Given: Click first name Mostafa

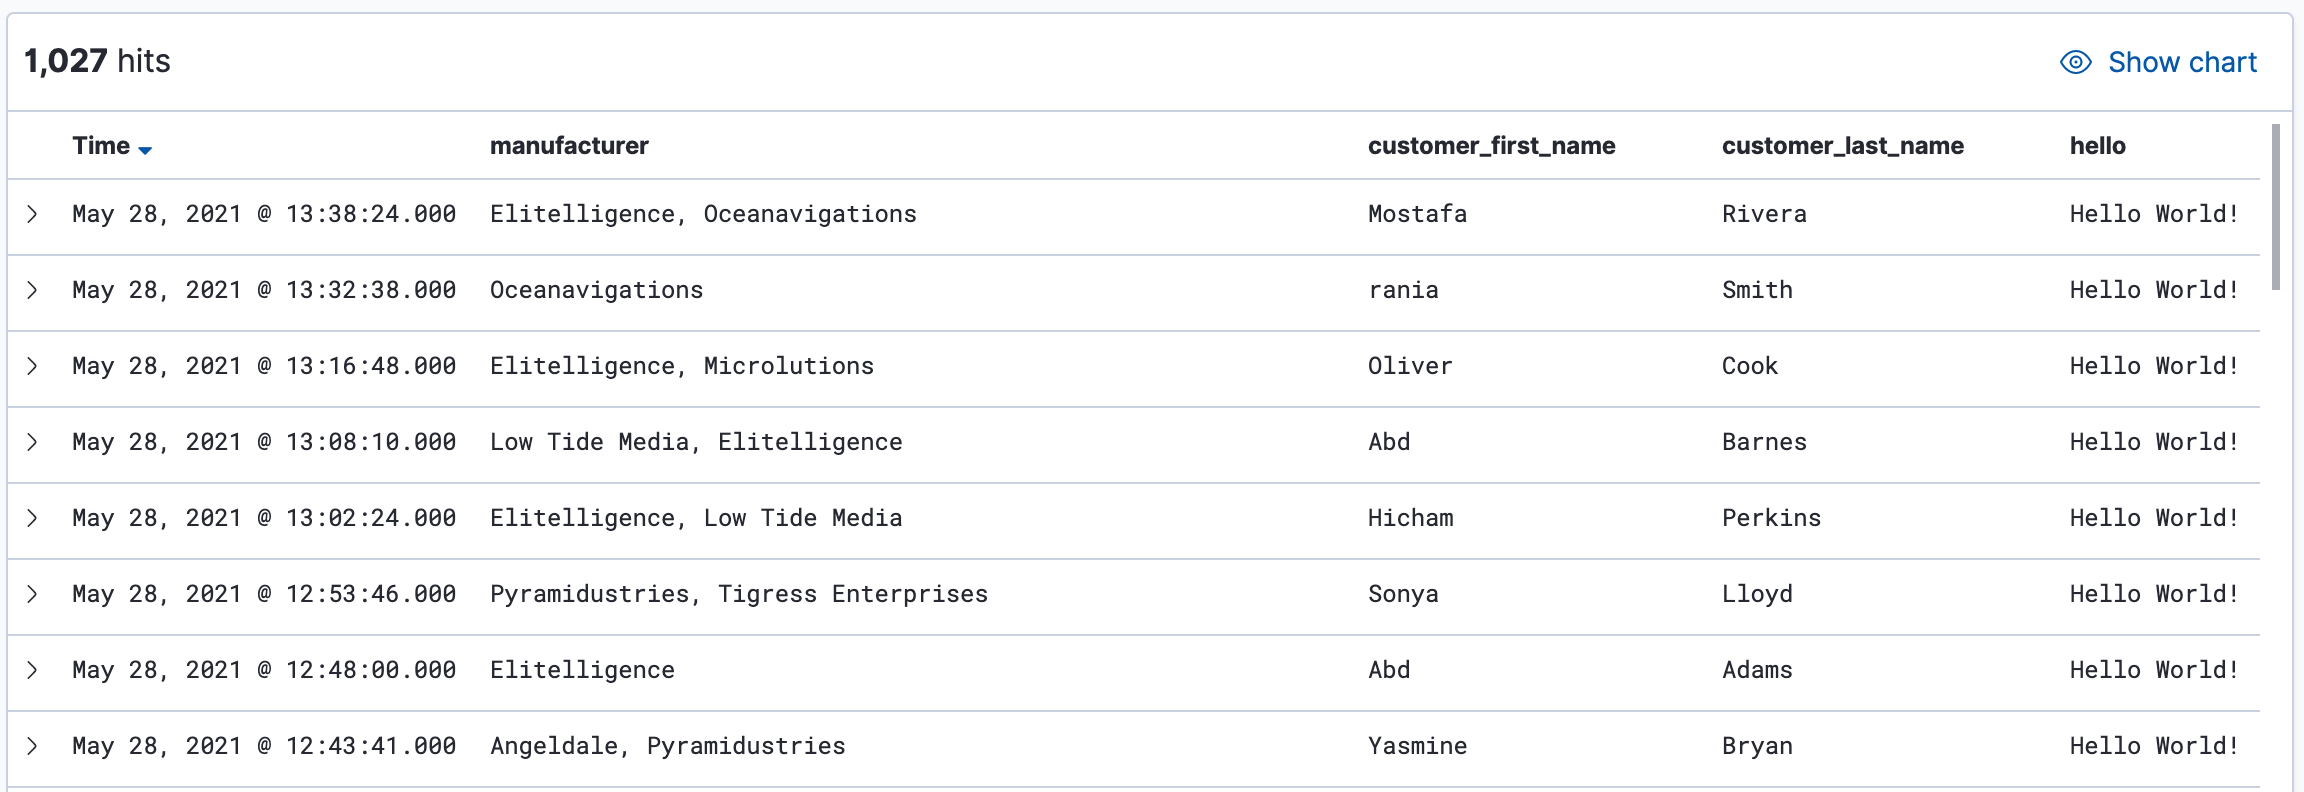Looking at the screenshot, I should (x=1417, y=214).
